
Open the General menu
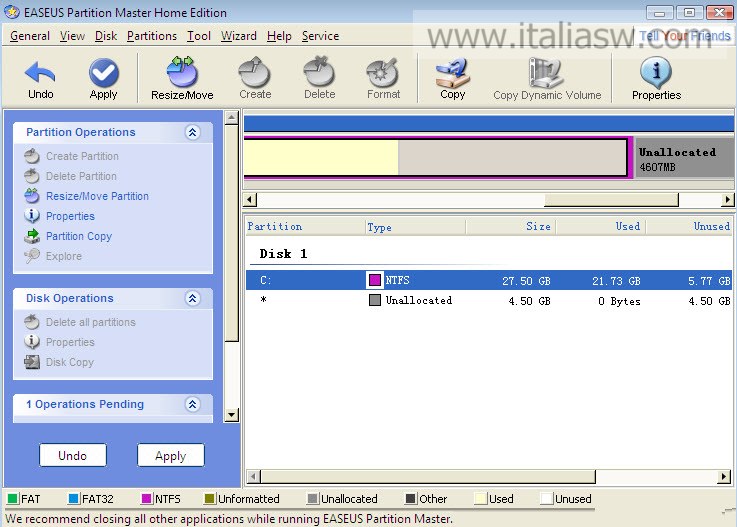coord(30,36)
